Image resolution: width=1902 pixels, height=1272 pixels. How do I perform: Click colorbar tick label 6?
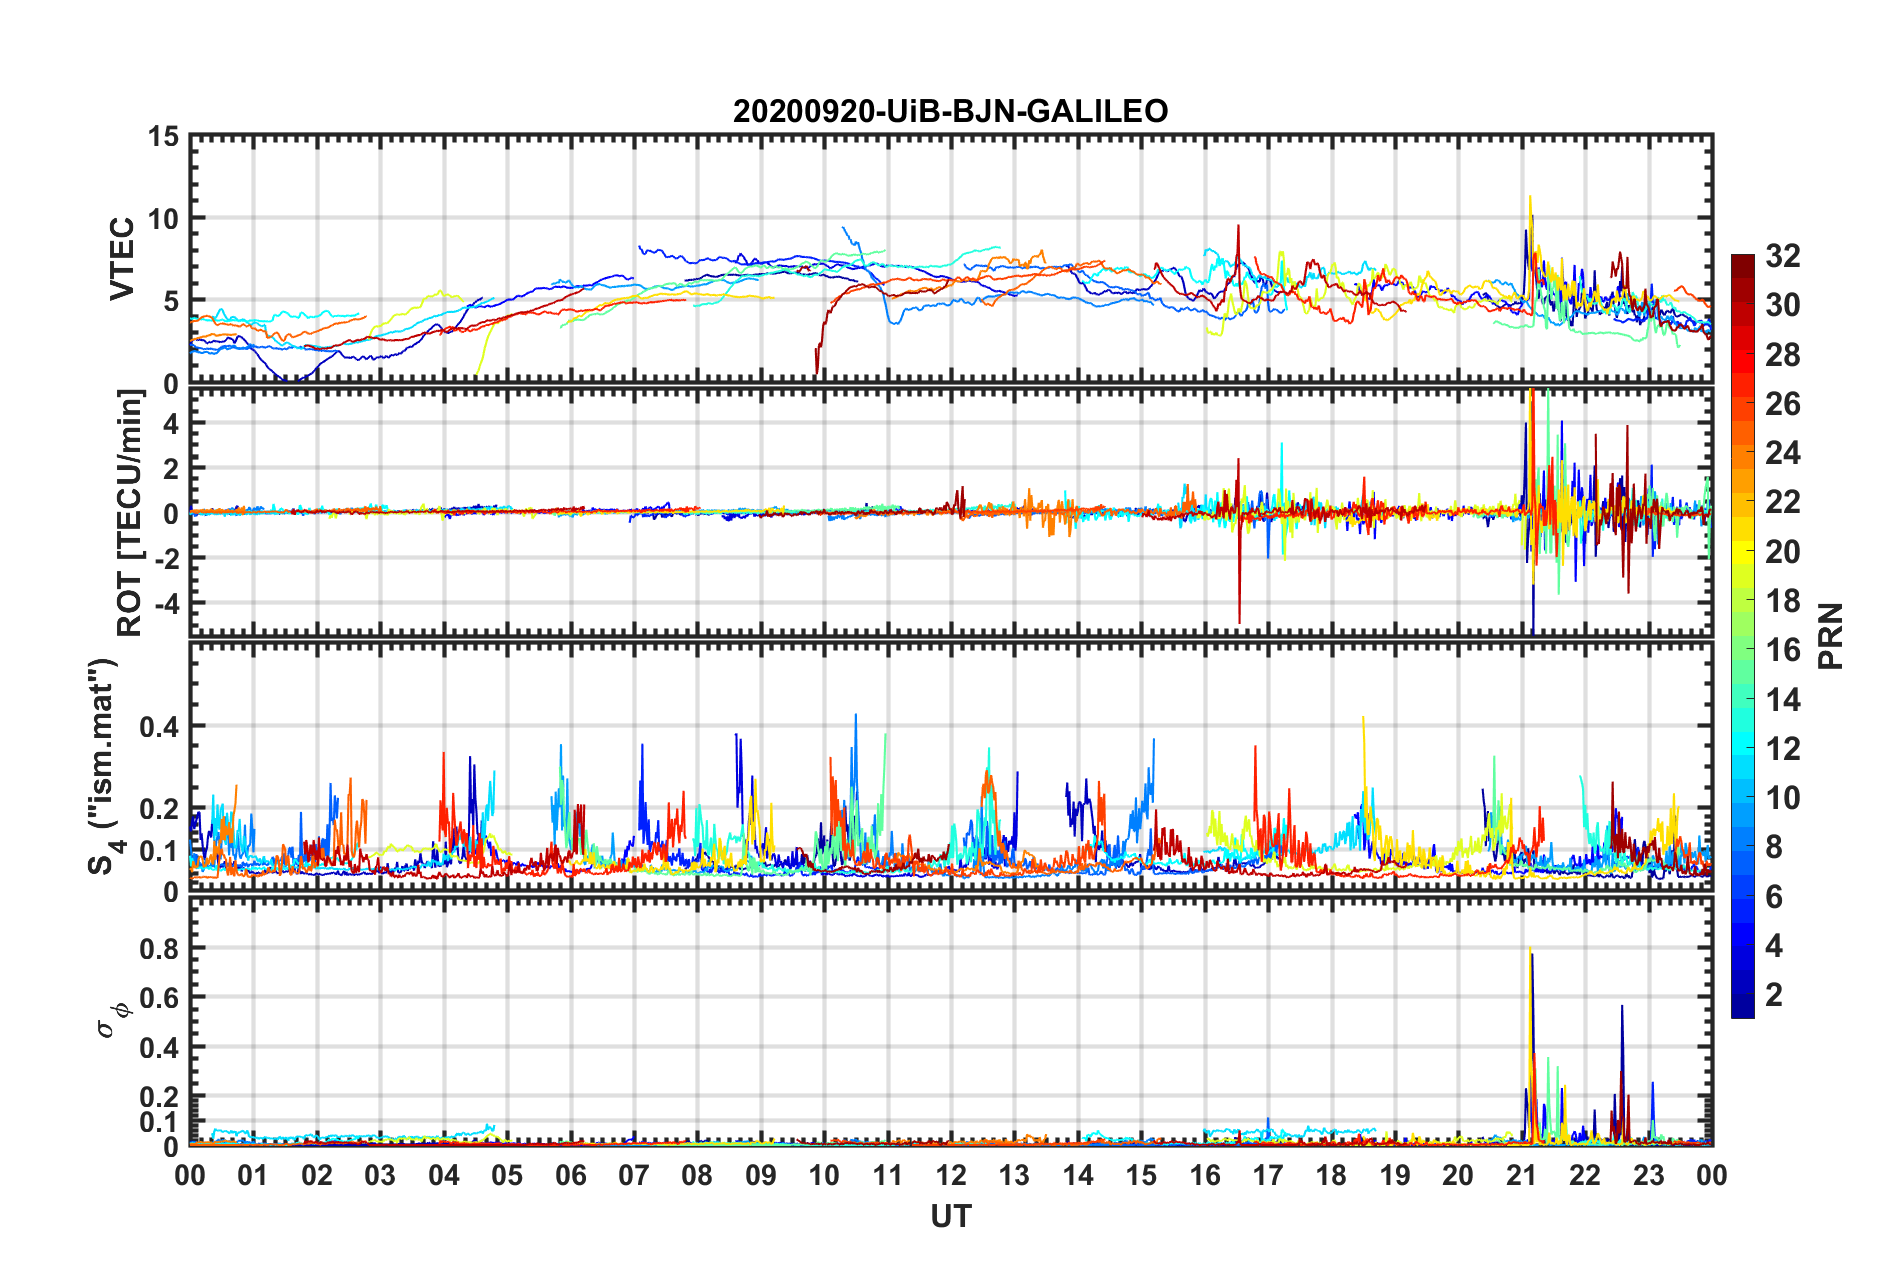(1774, 897)
